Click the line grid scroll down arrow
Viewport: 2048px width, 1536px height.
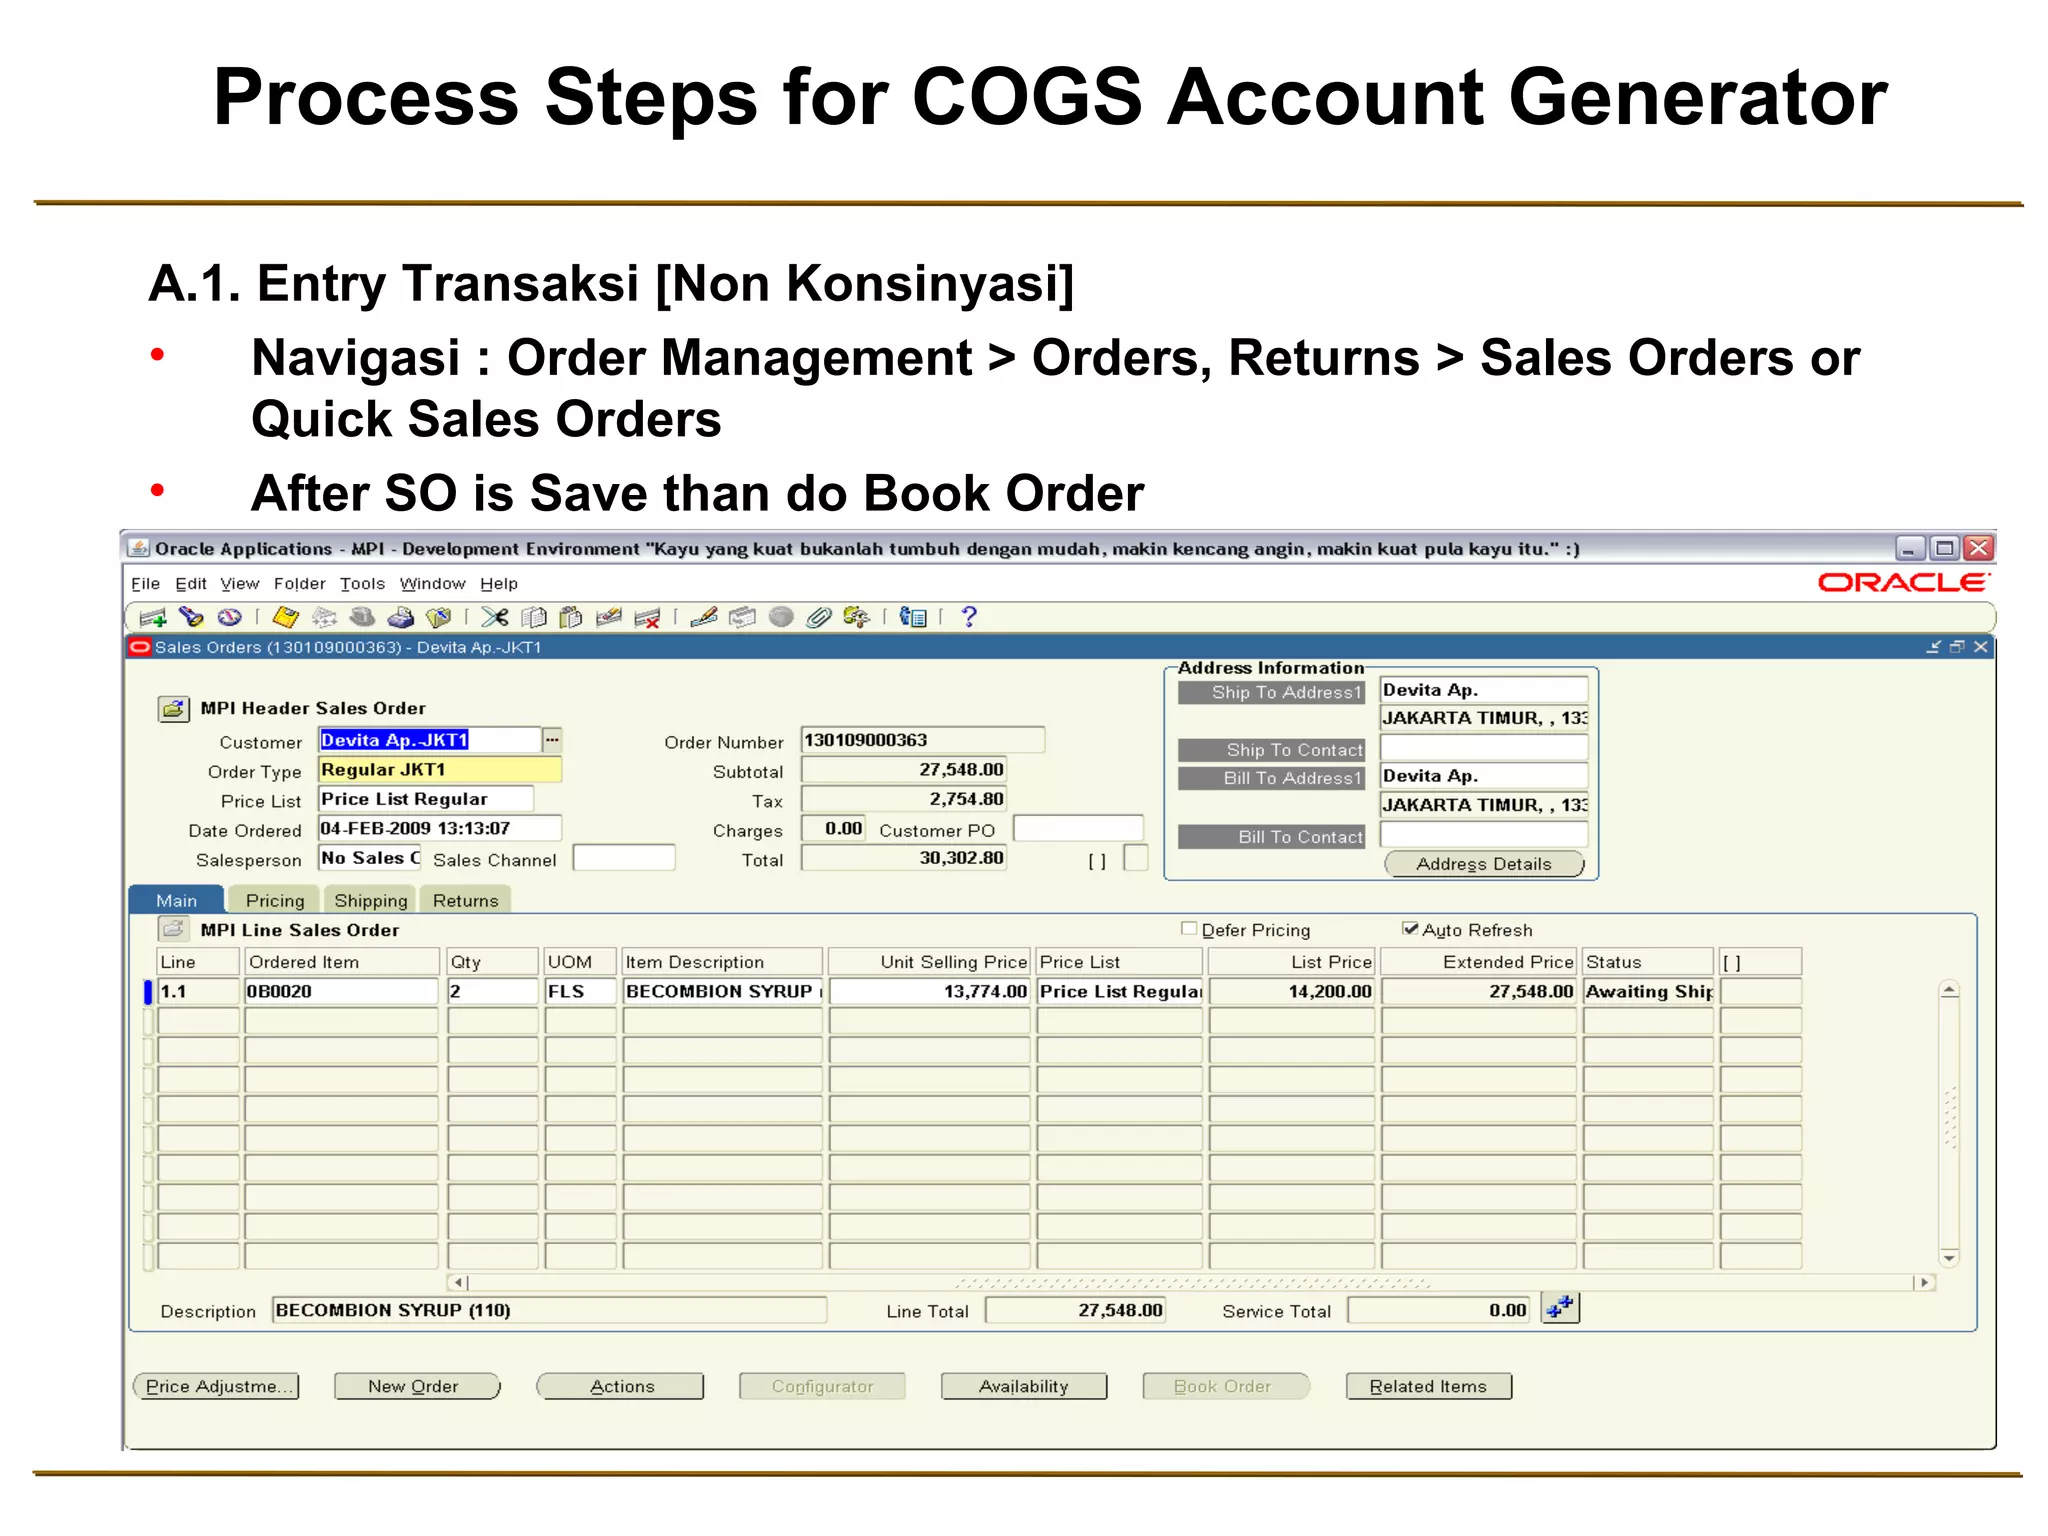coord(1949,1257)
